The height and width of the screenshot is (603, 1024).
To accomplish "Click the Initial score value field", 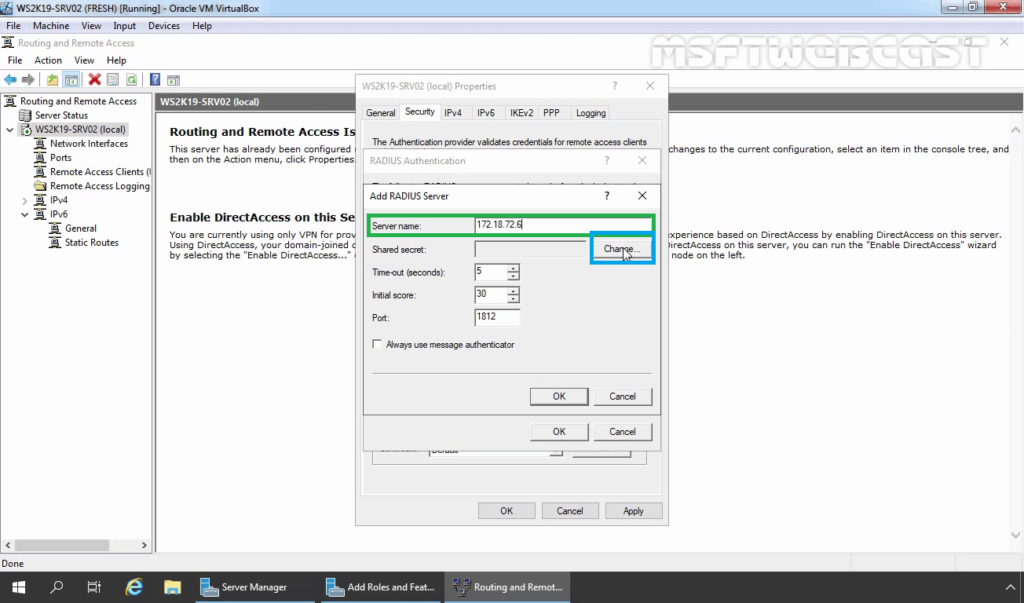I will coord(491,295).
